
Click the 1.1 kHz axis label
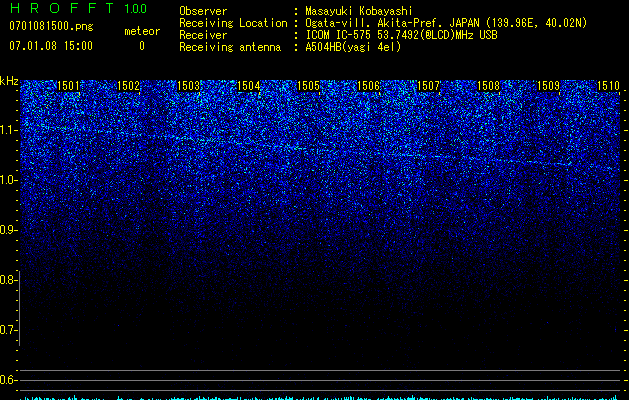point(8,130)
